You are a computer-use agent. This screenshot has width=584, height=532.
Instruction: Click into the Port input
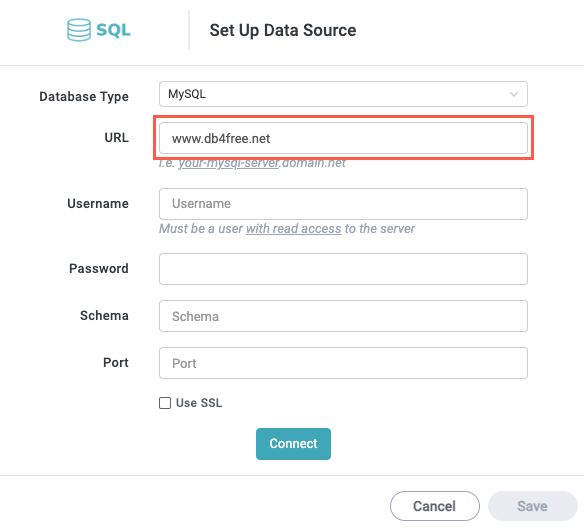pyautogui.click(x=343, y=363)
